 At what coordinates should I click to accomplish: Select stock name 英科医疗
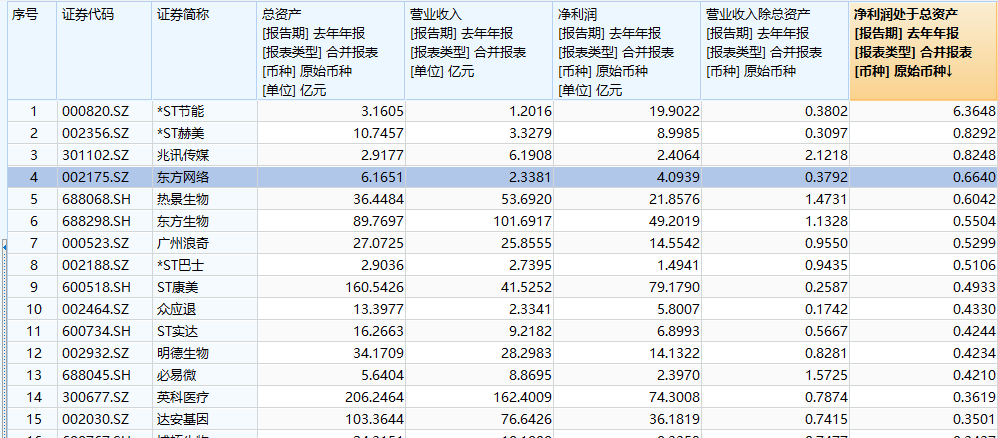click(x=183, y=397)
